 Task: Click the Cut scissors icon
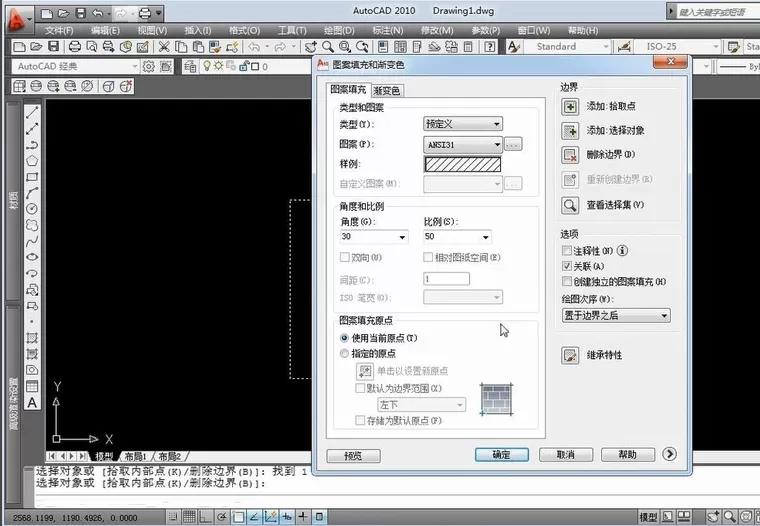[x=164, y=47]
